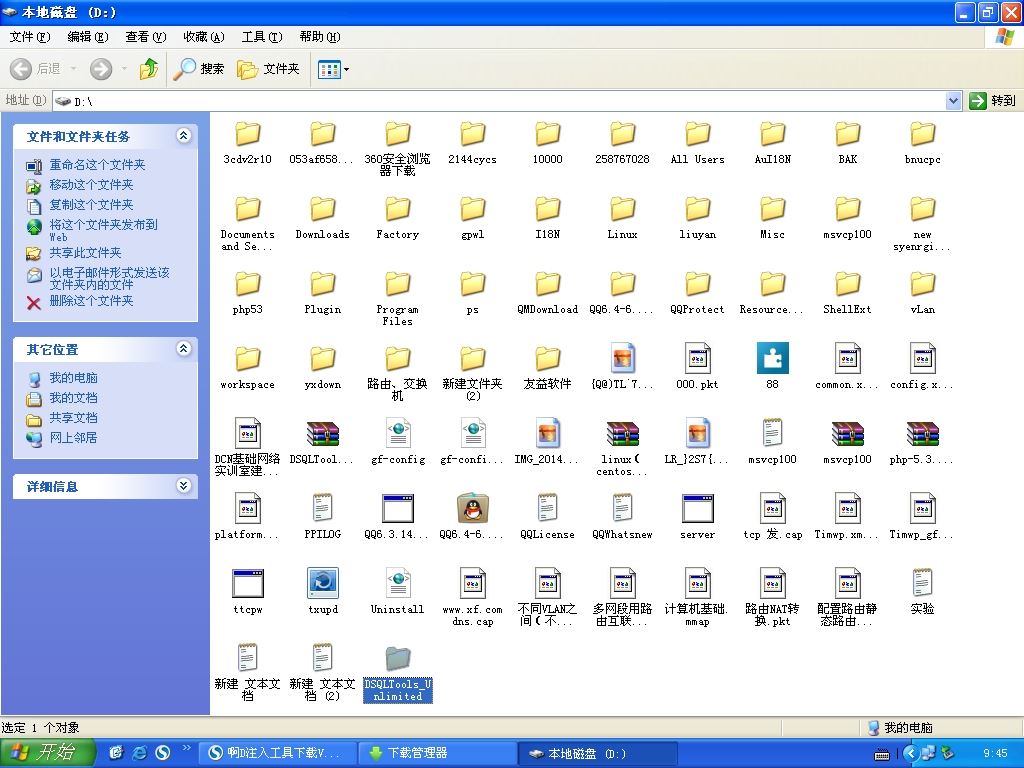Click 将这个文件夹发布到 Web link
The image size is (1024, 768).
click(x=103, y=230)
